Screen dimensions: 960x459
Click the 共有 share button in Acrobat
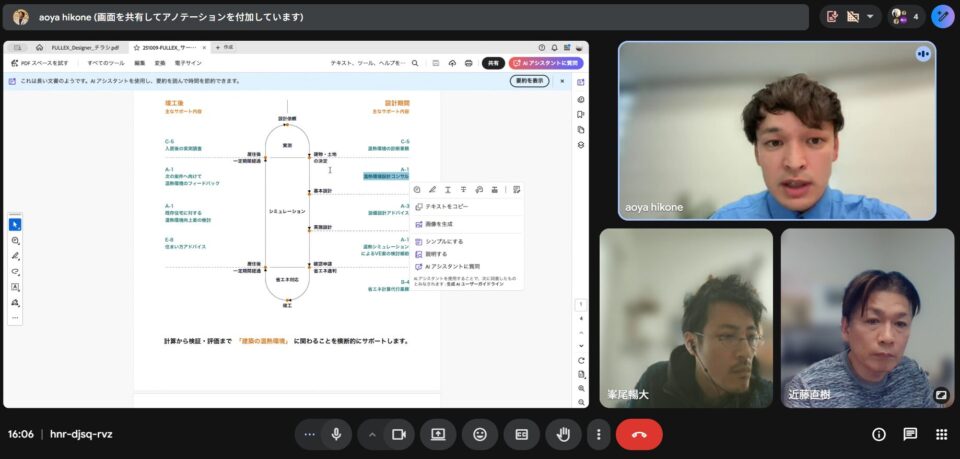[493, 63]
